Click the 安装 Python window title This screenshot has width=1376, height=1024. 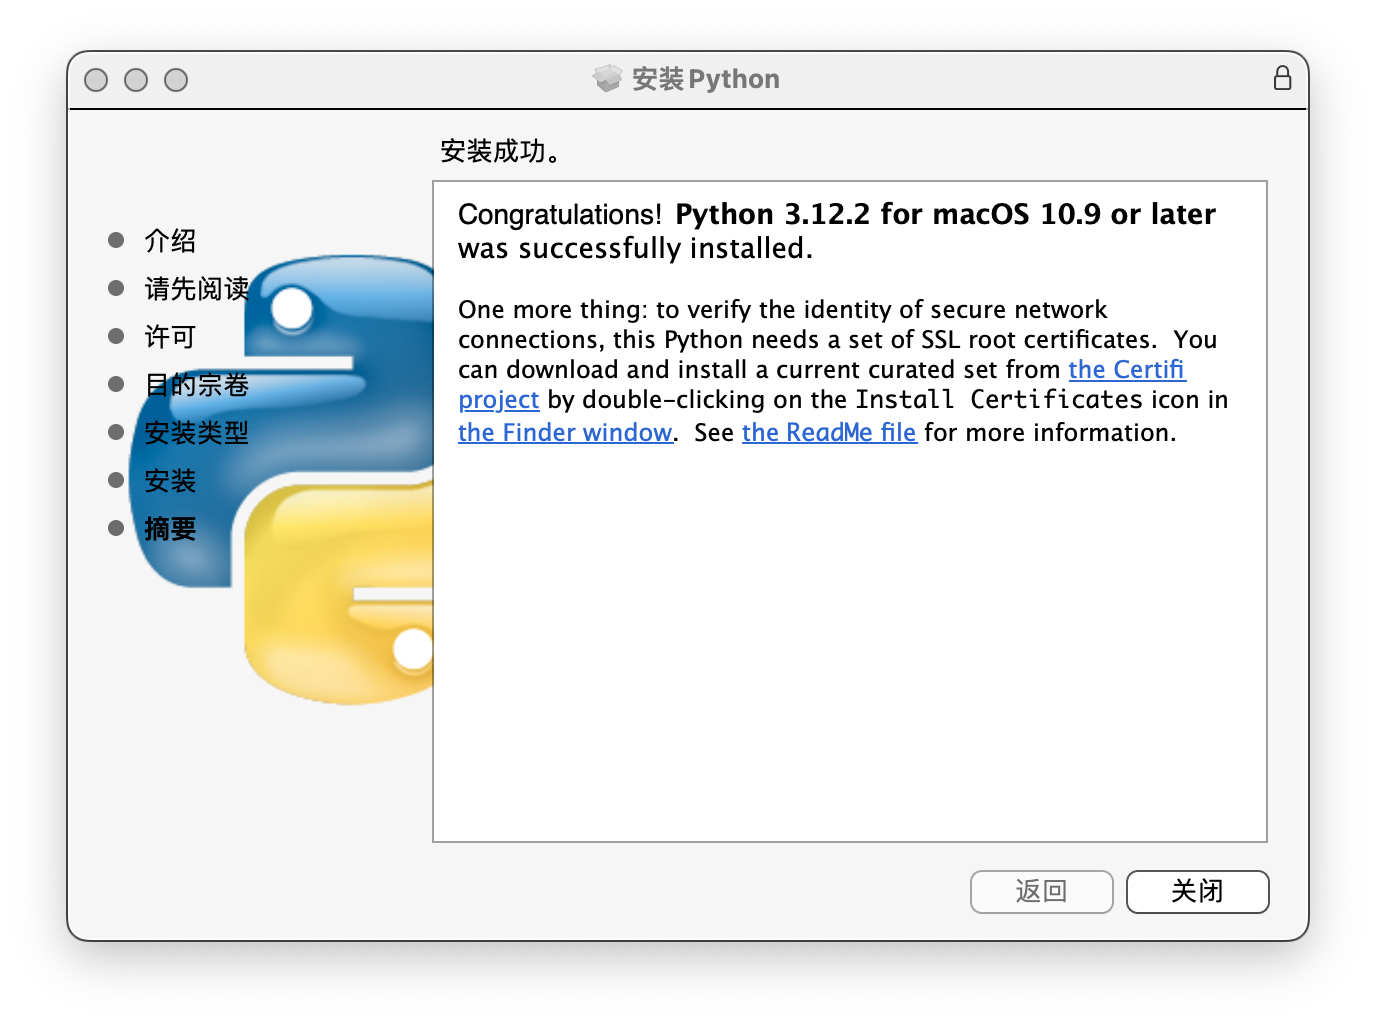(x=706, y=78)
